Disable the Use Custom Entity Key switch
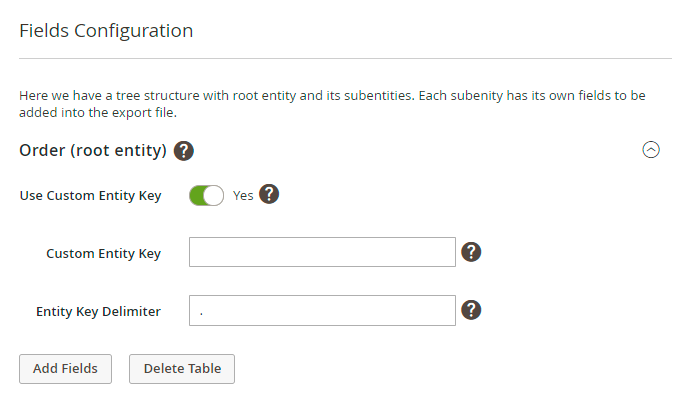Viewport: 684px width, 398px height. pyautogui.click(x=206, y=195)
